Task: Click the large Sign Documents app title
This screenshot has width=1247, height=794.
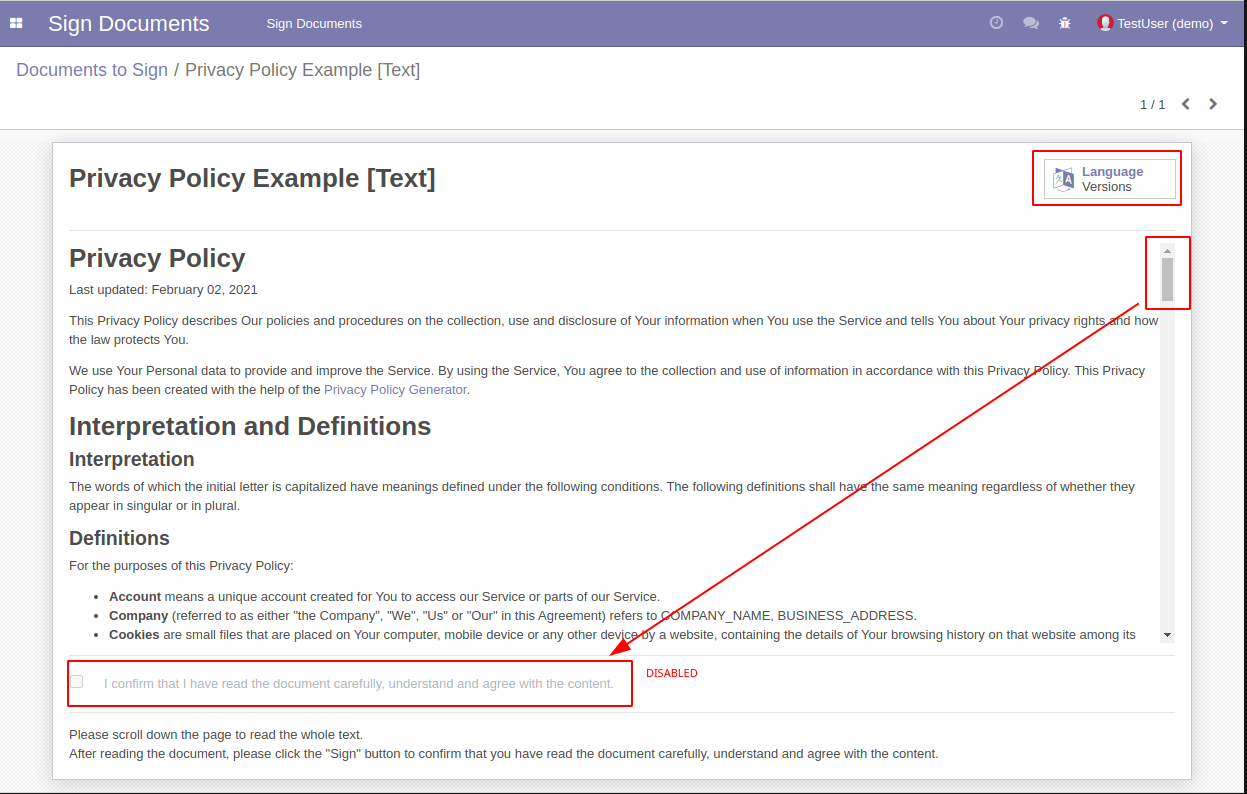Action: click(x=129, y=23)
